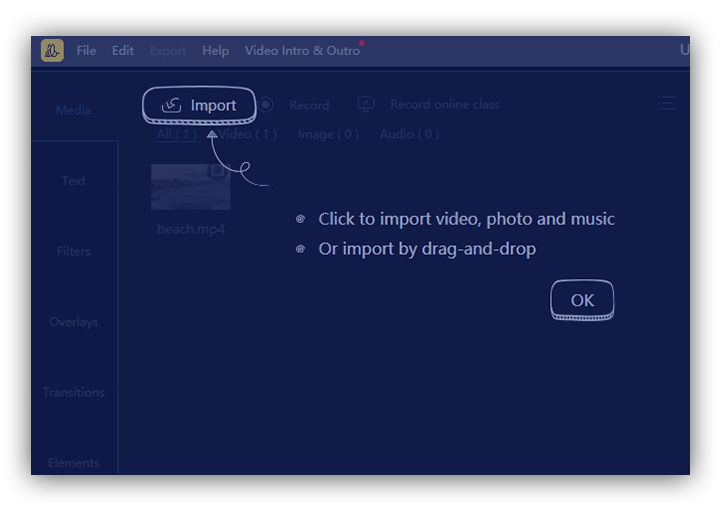722x515 pixels.
Task: Open the Overlays sidebar section
Action: coord(74,322)
